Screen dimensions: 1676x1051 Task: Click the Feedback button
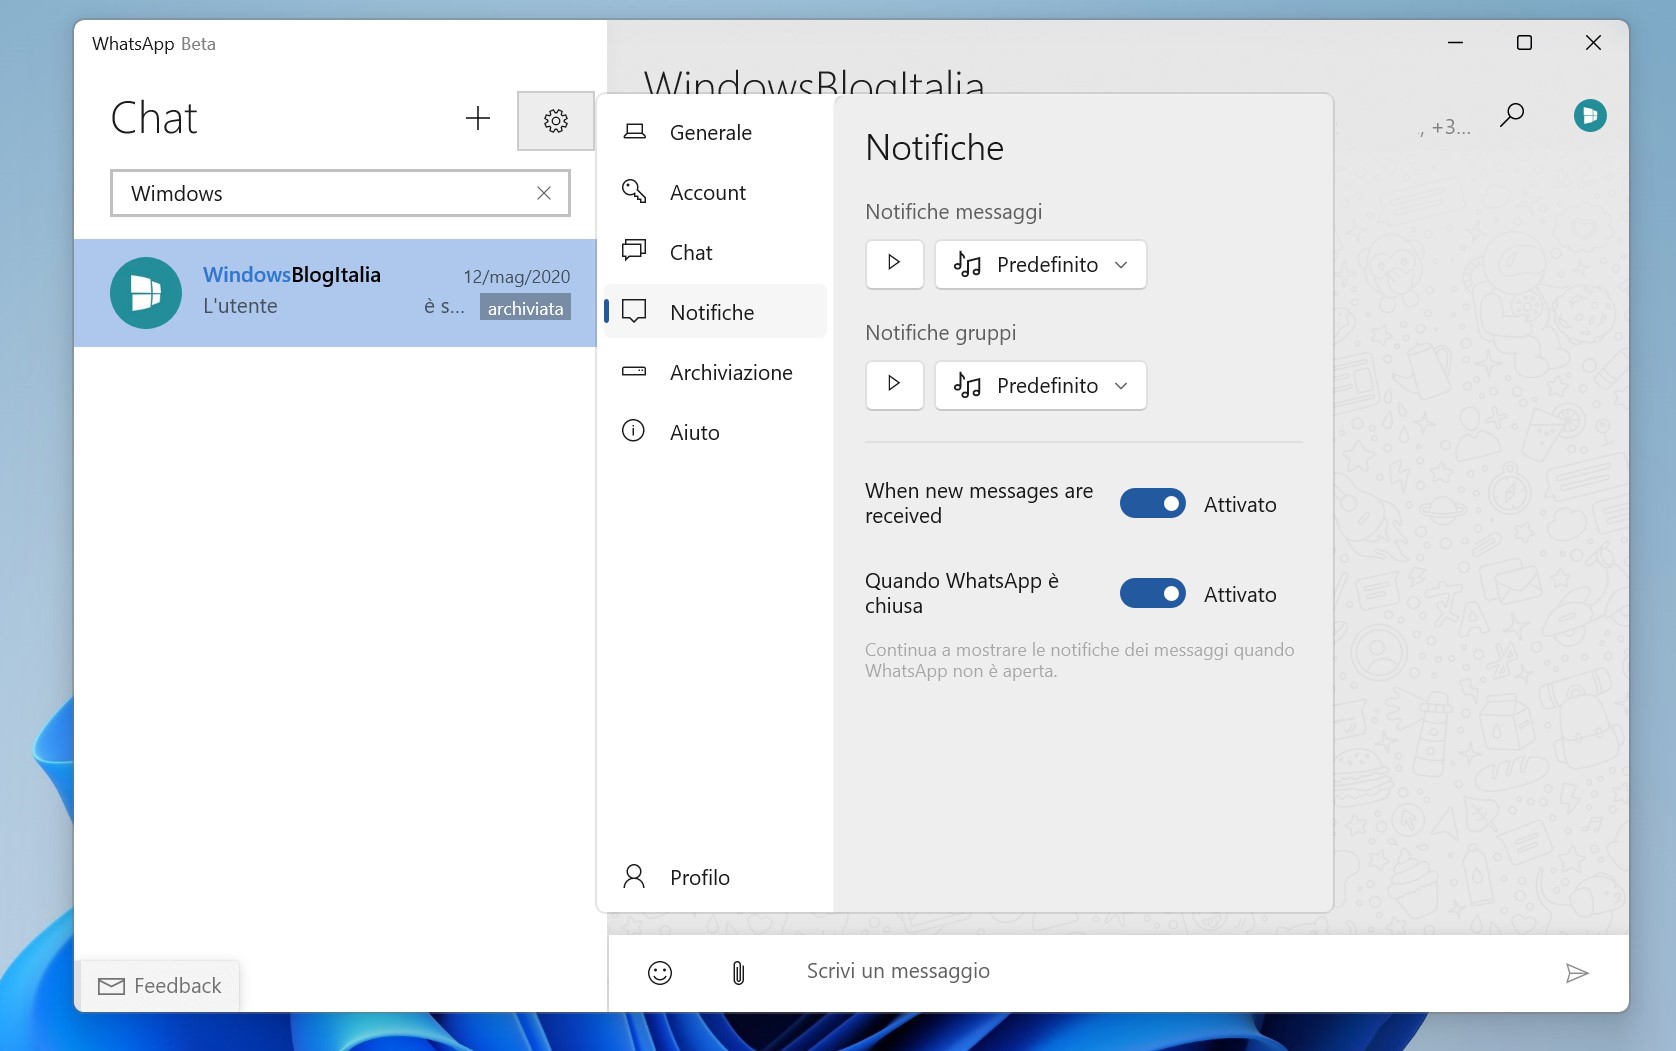[159, 986]
